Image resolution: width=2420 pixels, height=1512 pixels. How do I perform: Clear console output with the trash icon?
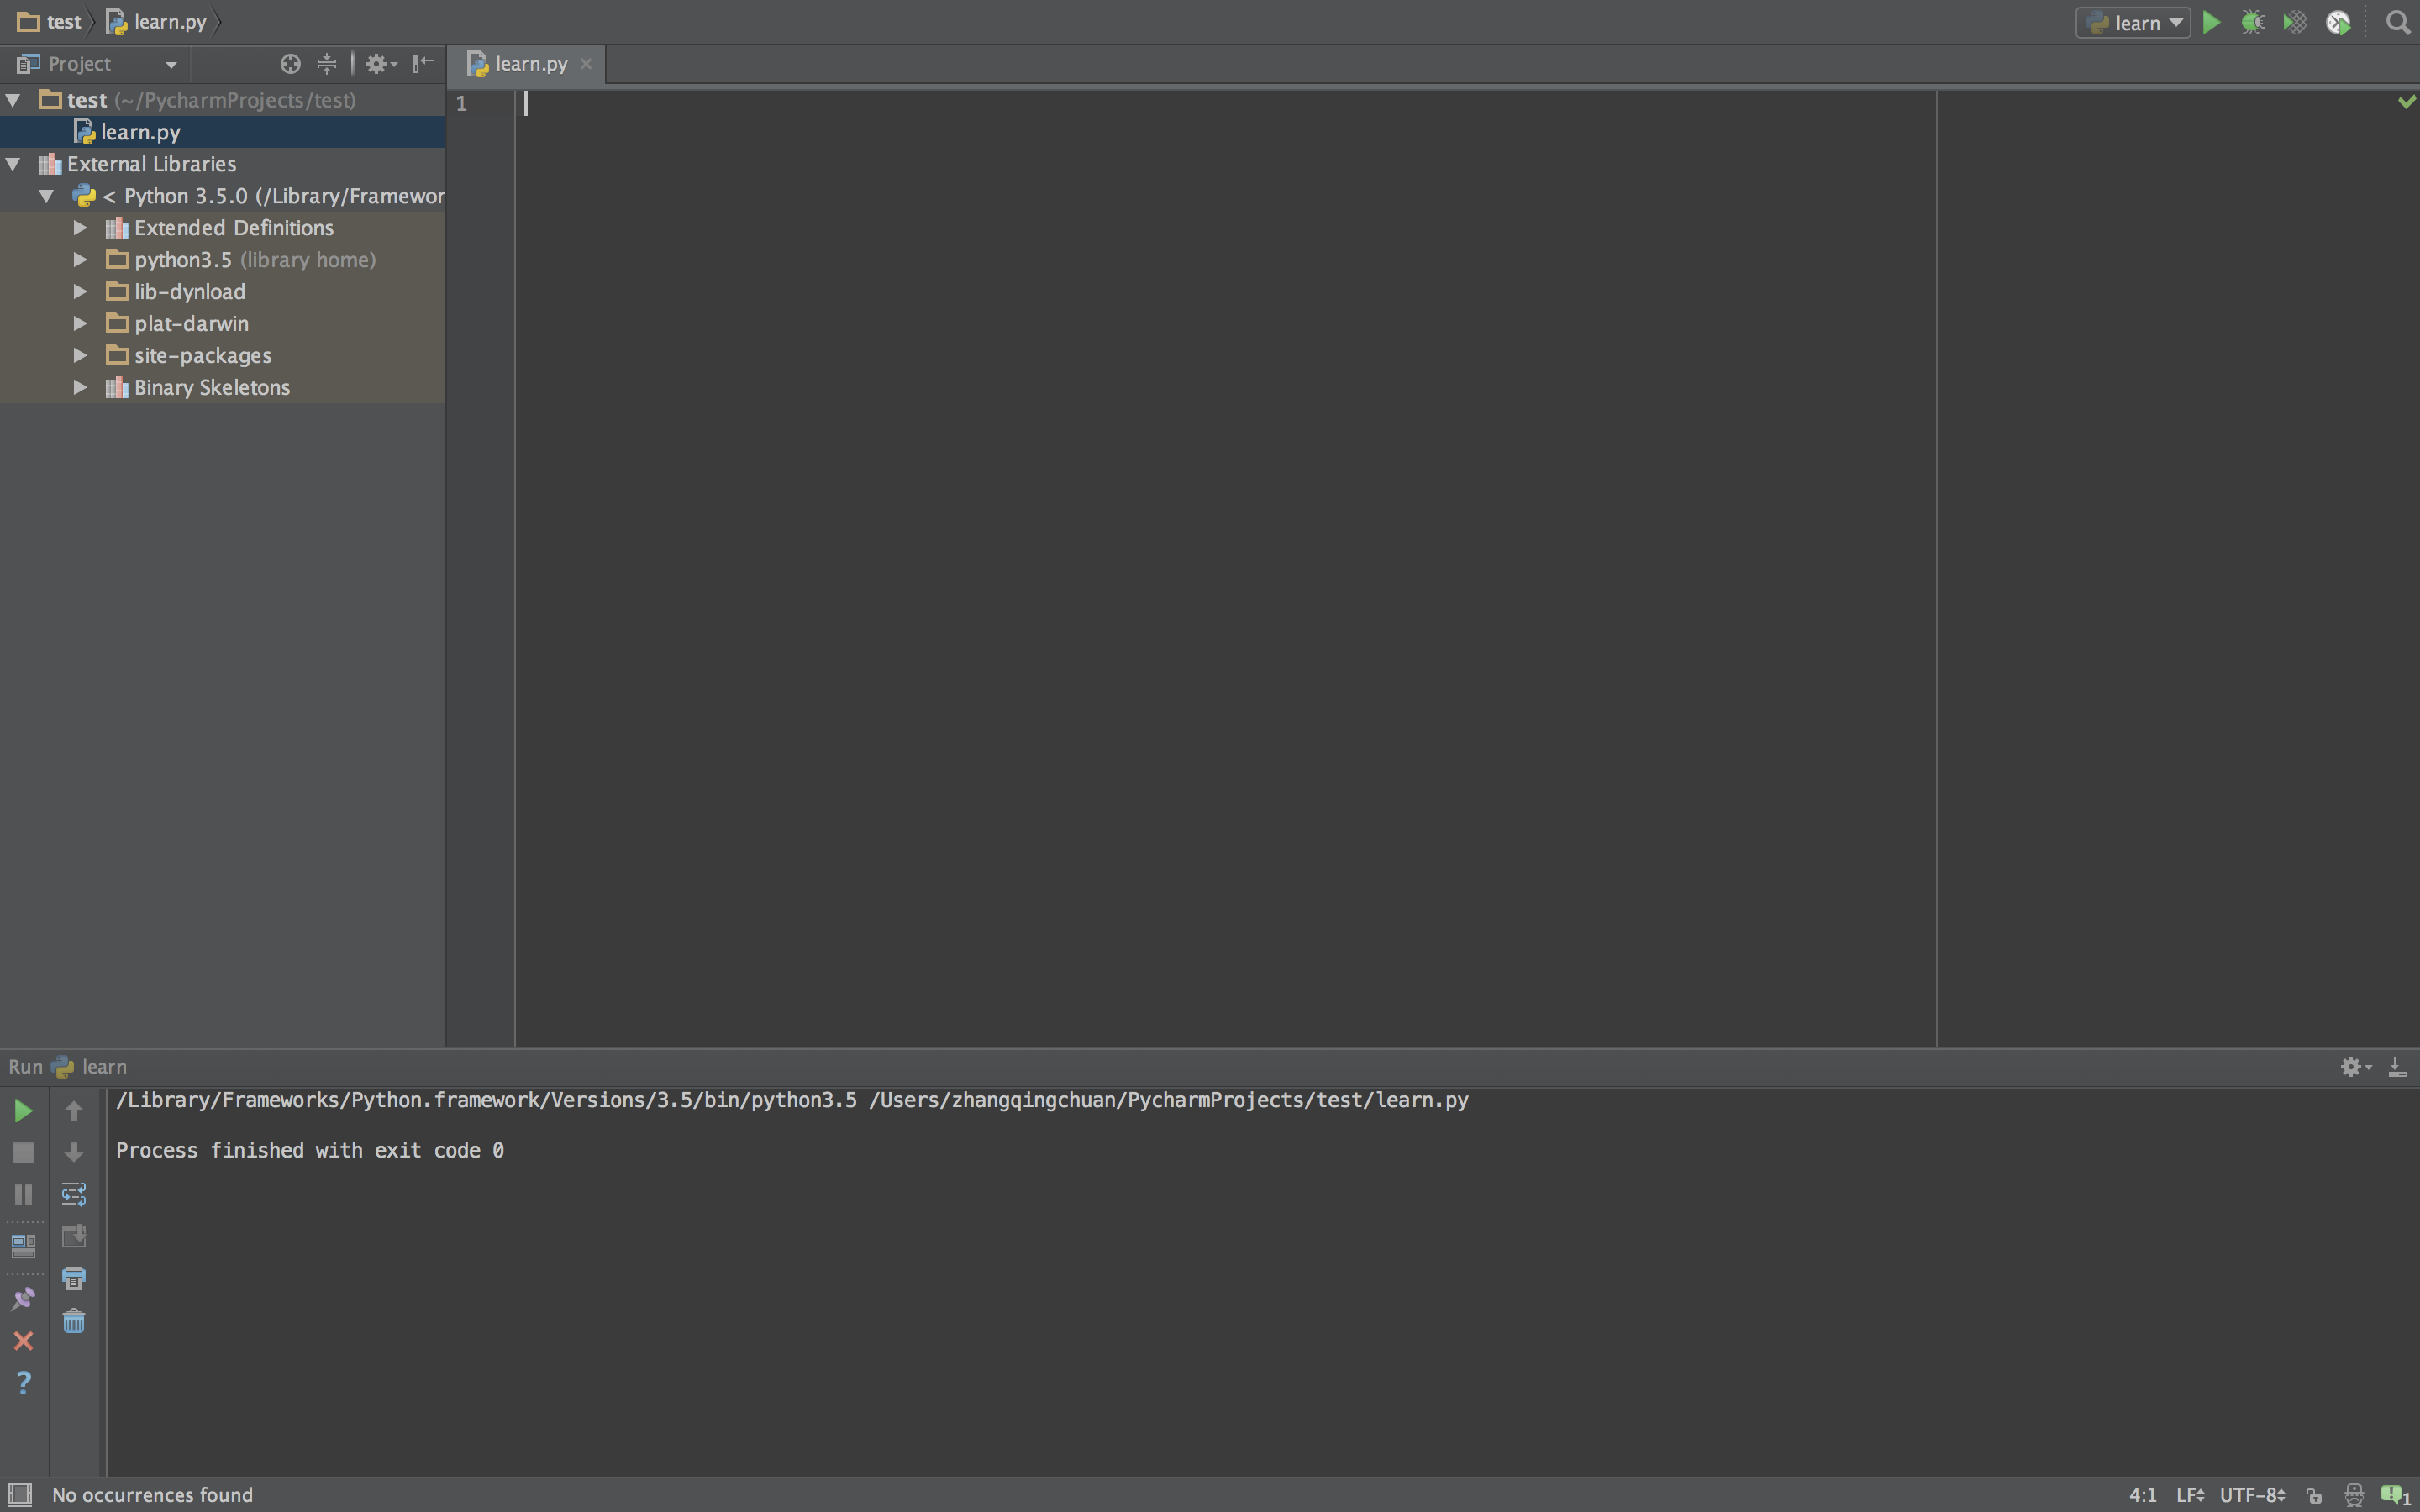pyautogui.click(x=74, y=1321)
